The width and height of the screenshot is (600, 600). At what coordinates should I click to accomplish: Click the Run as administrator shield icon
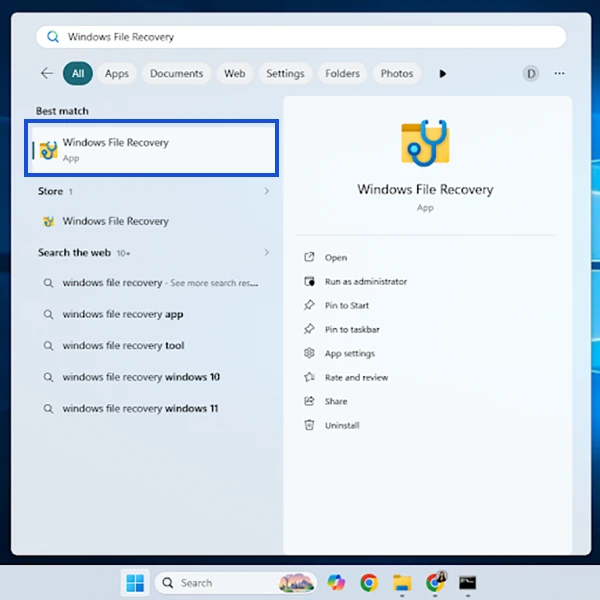tap(309, 281)
